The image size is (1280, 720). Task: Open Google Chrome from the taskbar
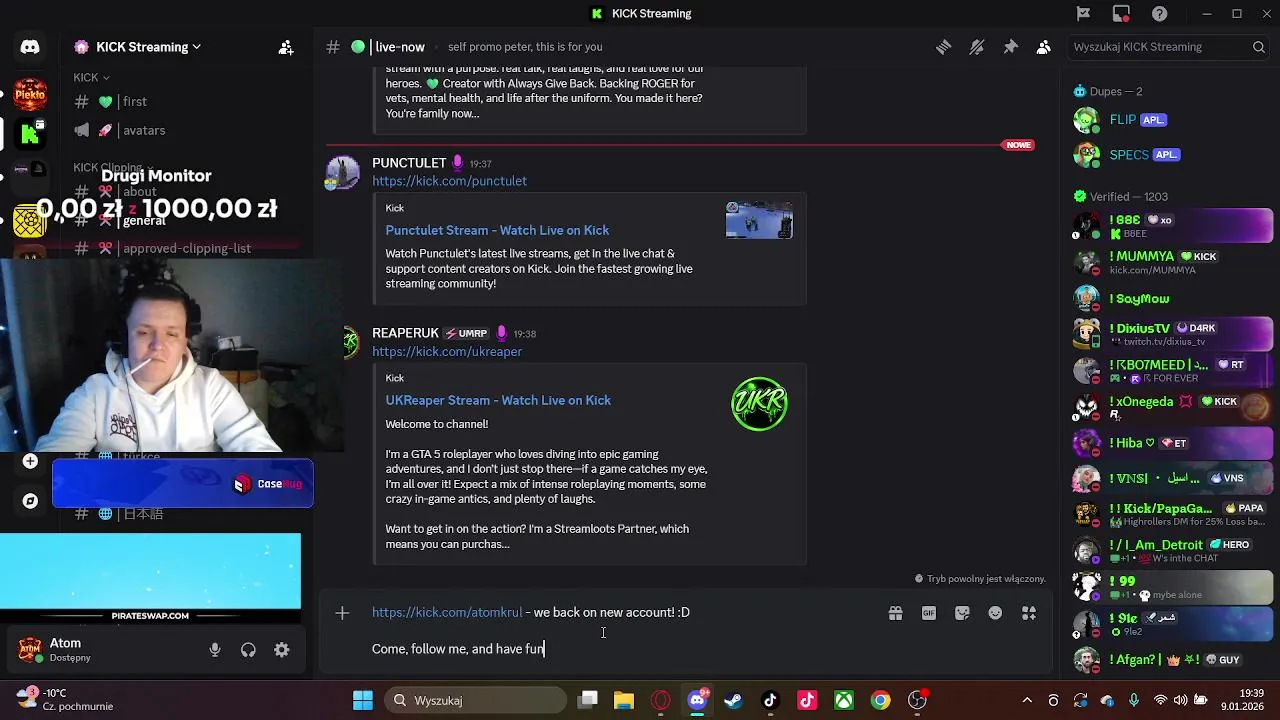pyautogui.click(x=880, y=700)
